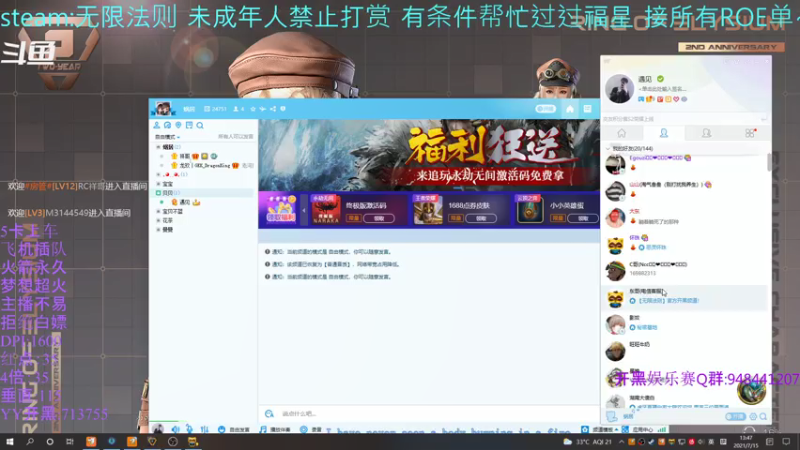The width and height of the screenshot is (800, 450).
Task: Open the notice board icon in sidebar toolbar
Action: tap(189, 125)
